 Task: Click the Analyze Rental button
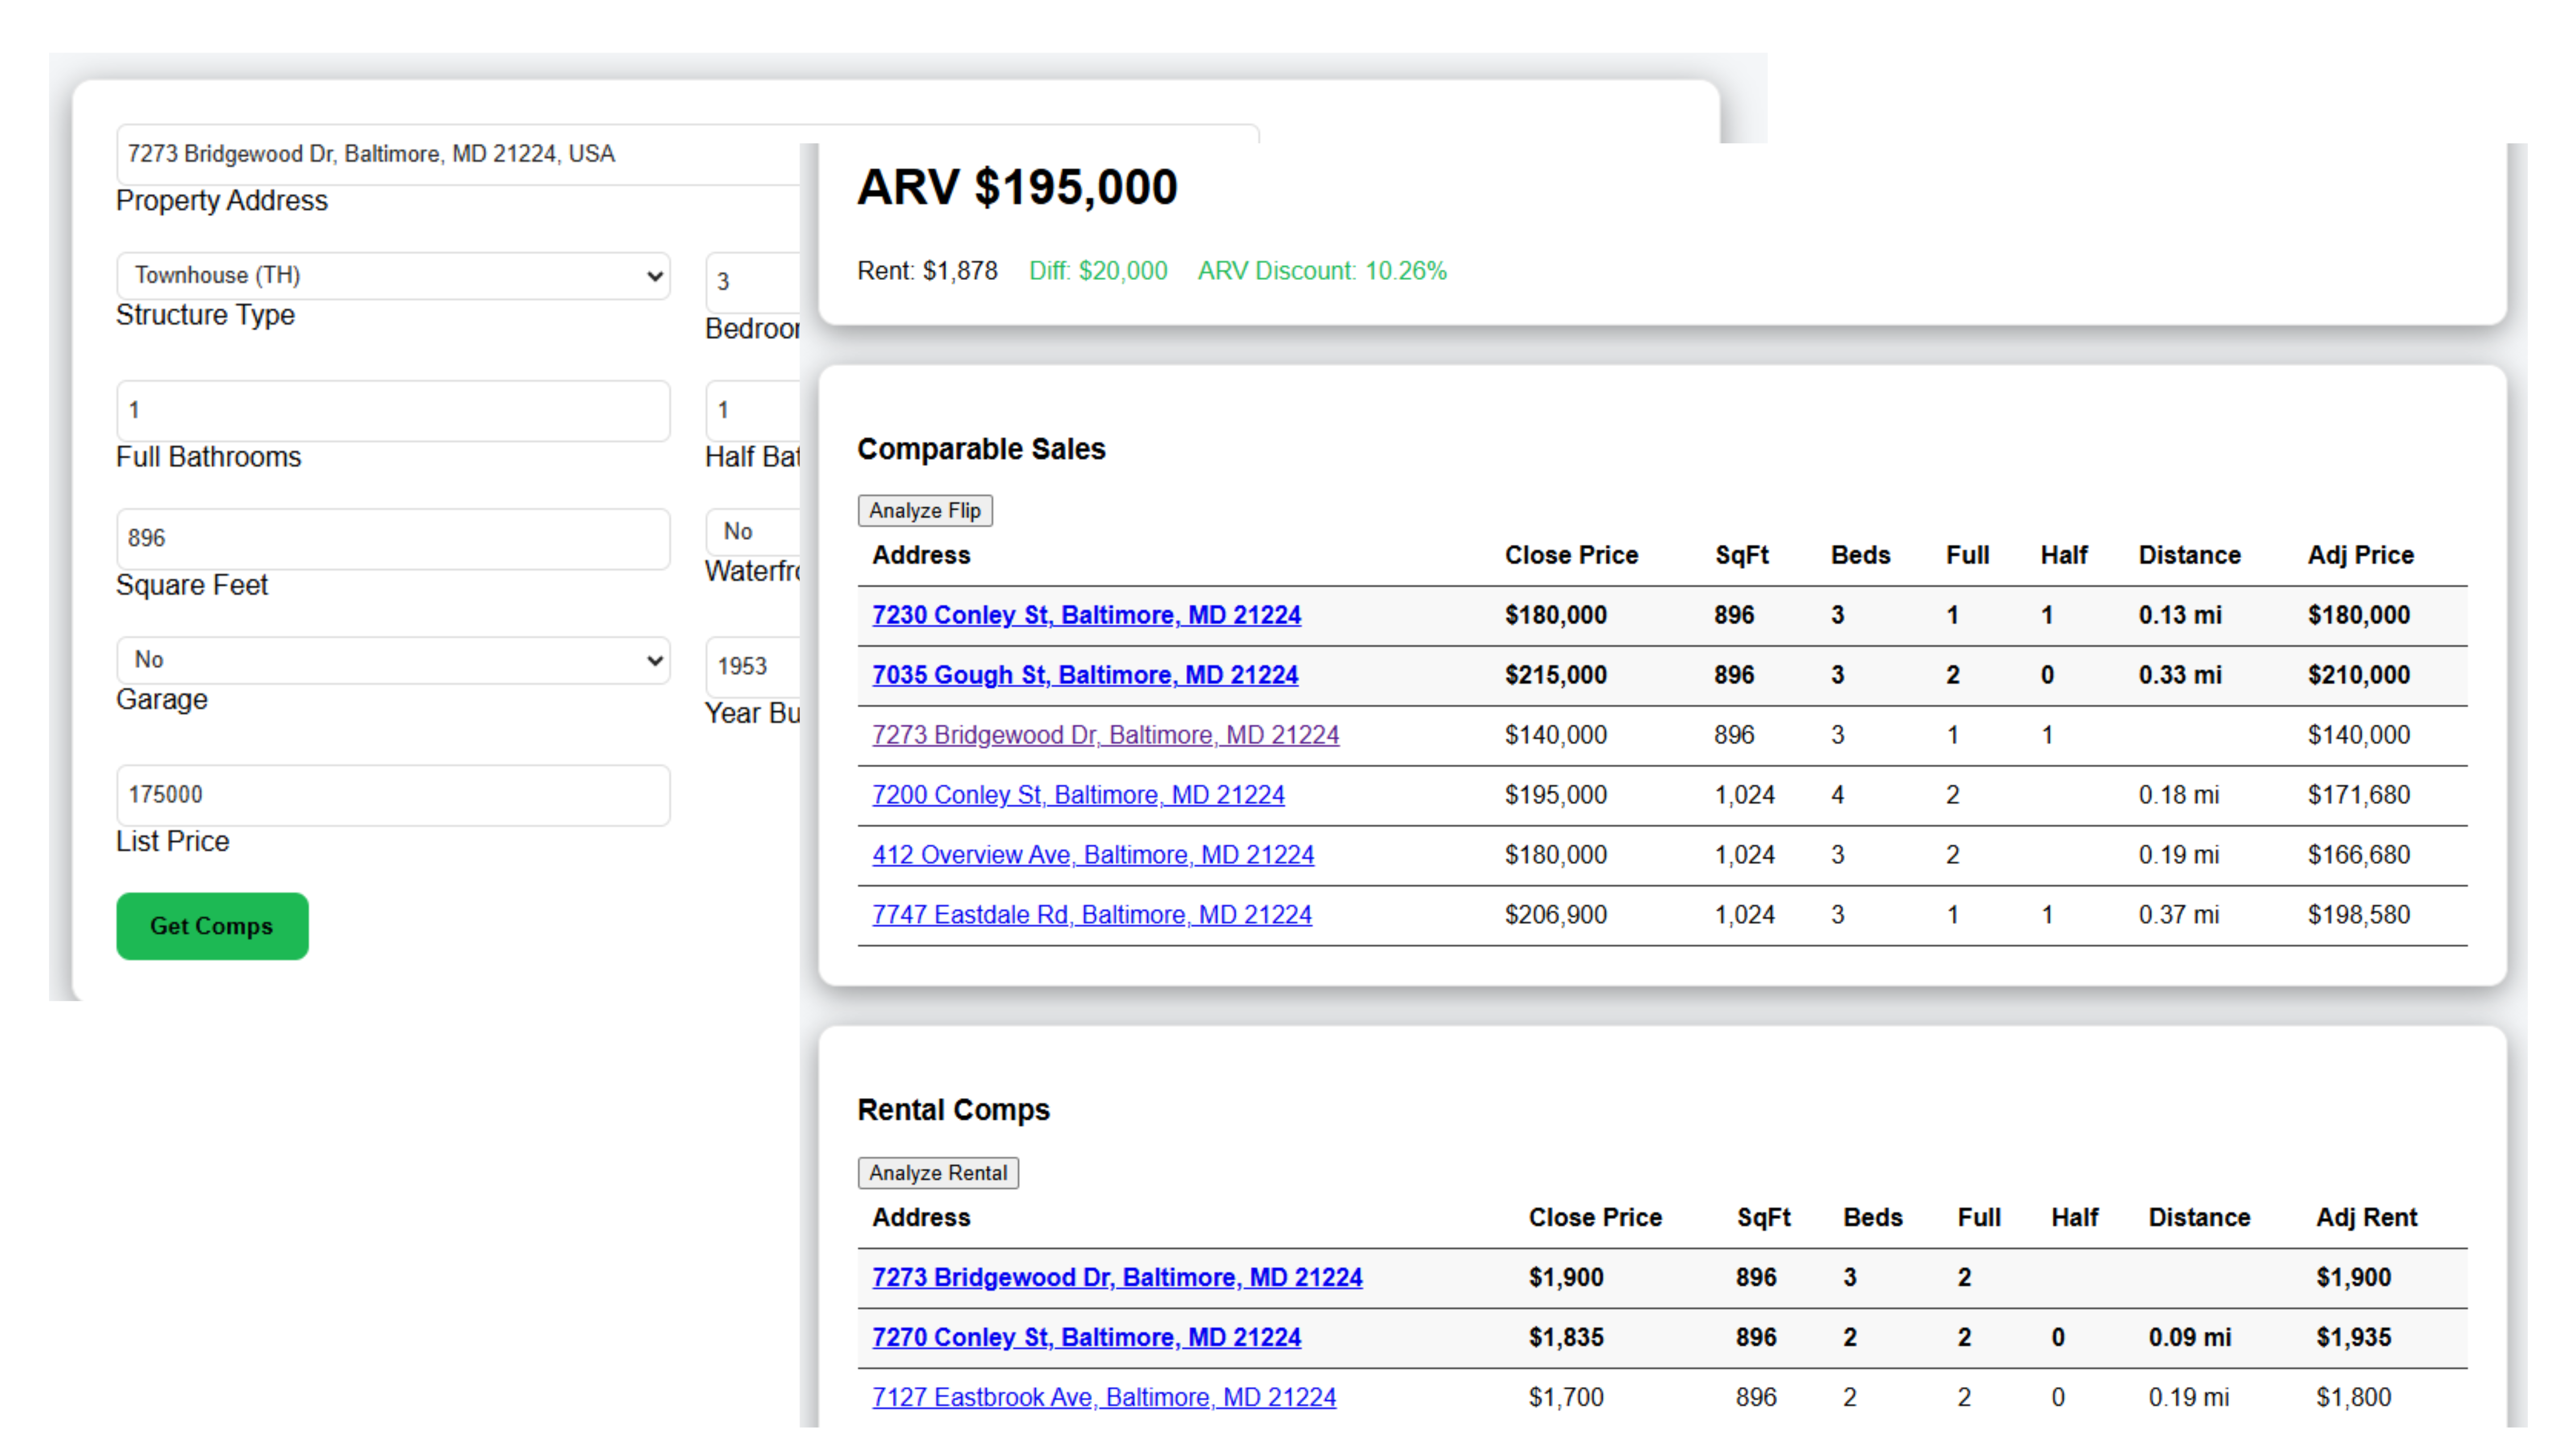coord(938,1173)
